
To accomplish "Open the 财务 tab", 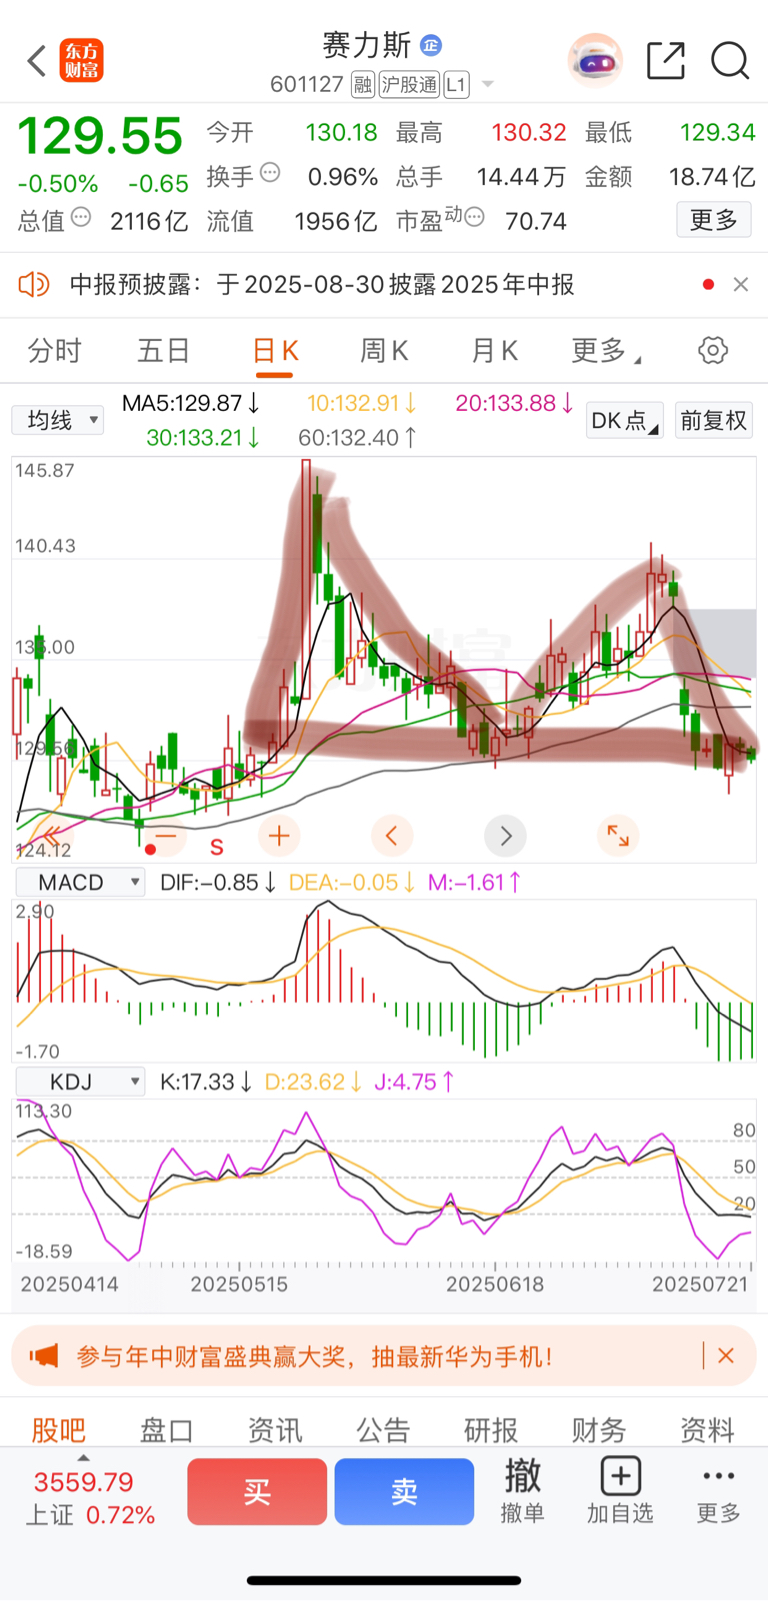I will (599, 1430).
